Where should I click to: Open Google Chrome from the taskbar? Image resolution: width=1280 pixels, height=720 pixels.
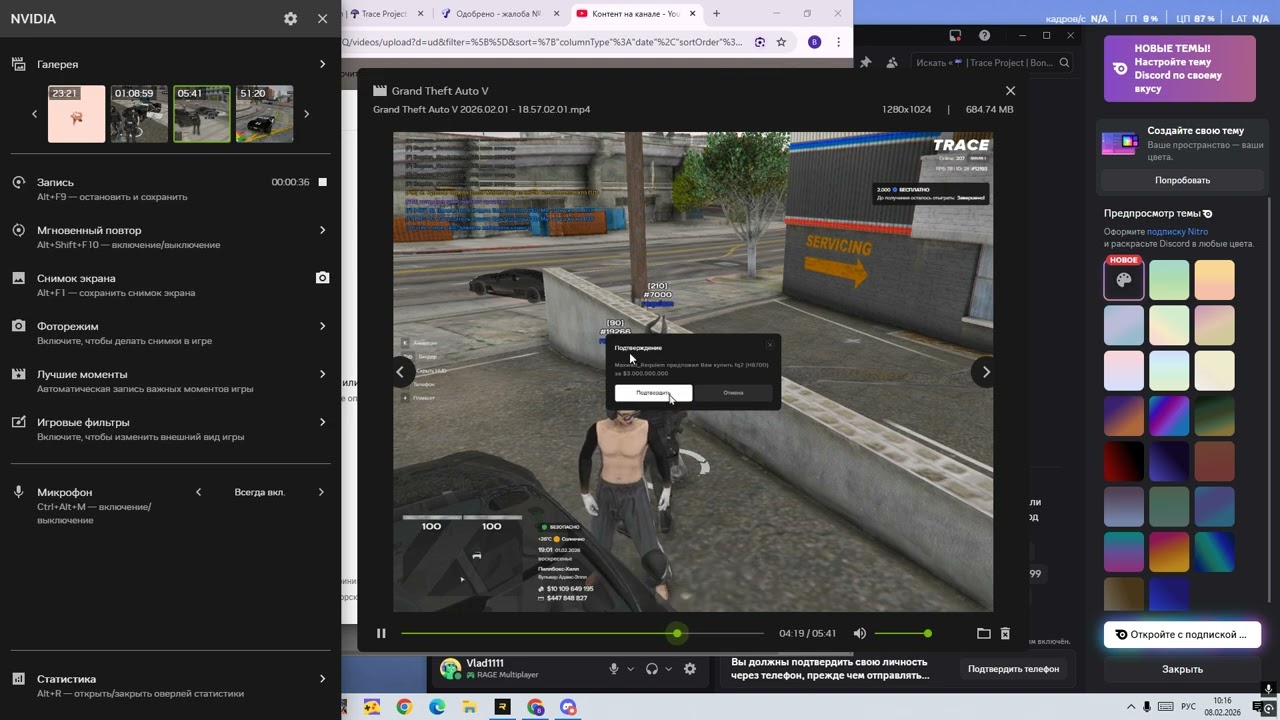[404, 707]
